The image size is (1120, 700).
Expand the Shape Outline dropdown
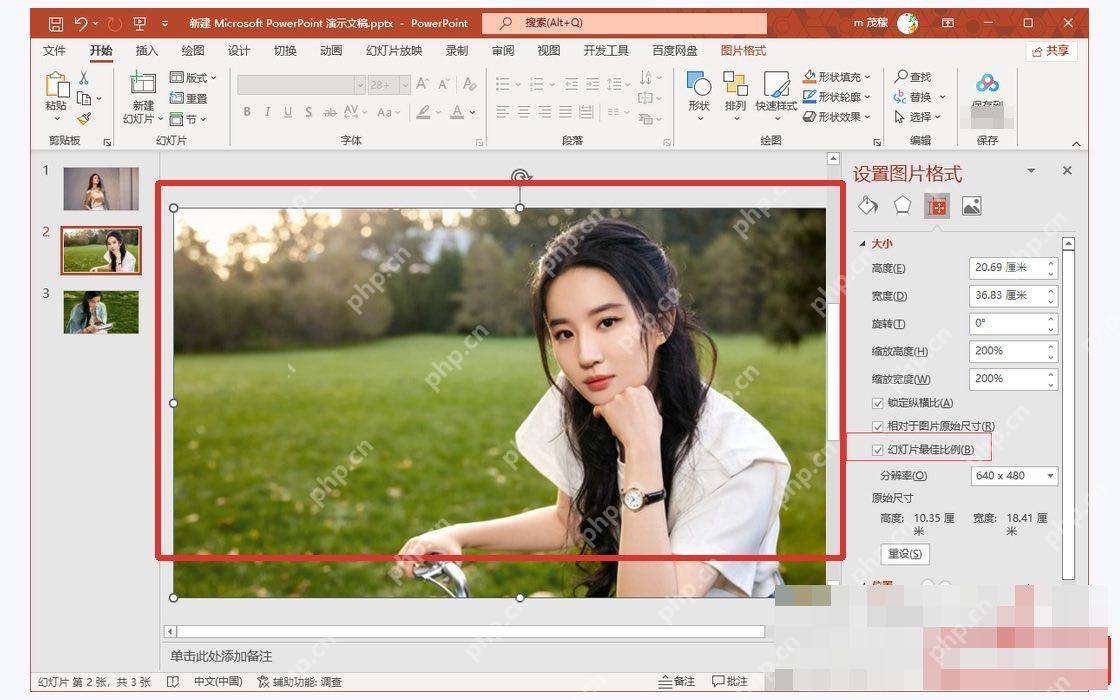click(x=868, y=97)
